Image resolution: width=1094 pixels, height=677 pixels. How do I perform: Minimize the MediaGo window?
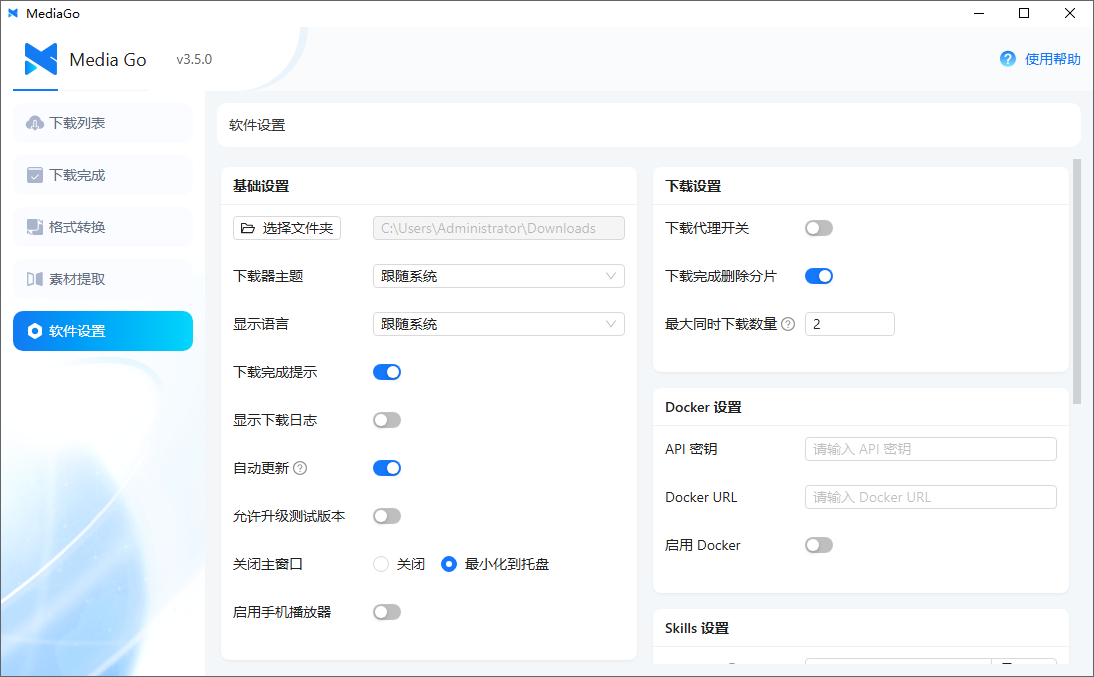[x=979, y=13]
